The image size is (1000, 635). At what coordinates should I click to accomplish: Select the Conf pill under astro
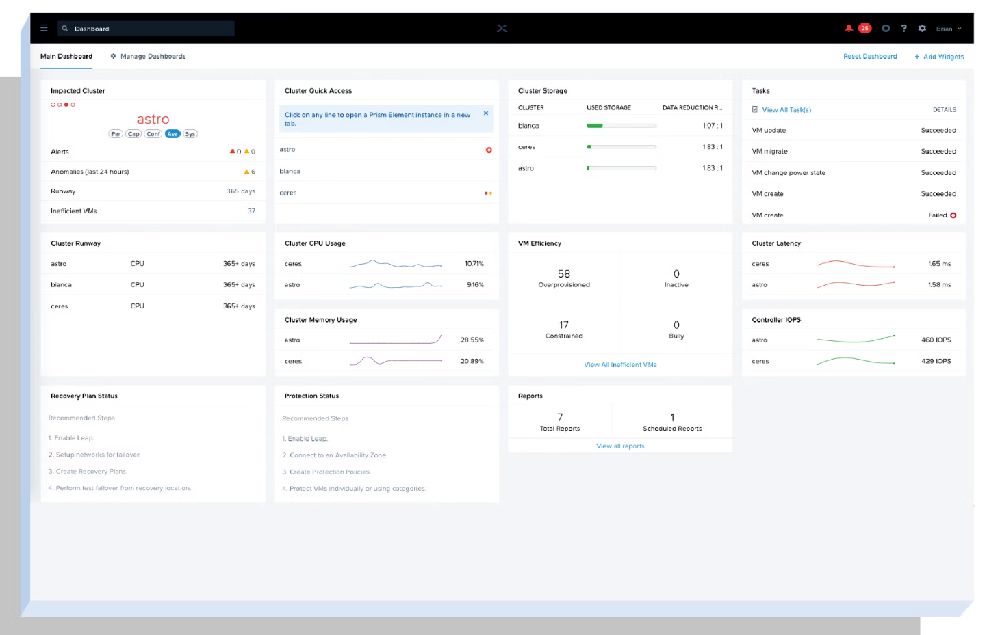pyautogui.click(x=153, y=133)
